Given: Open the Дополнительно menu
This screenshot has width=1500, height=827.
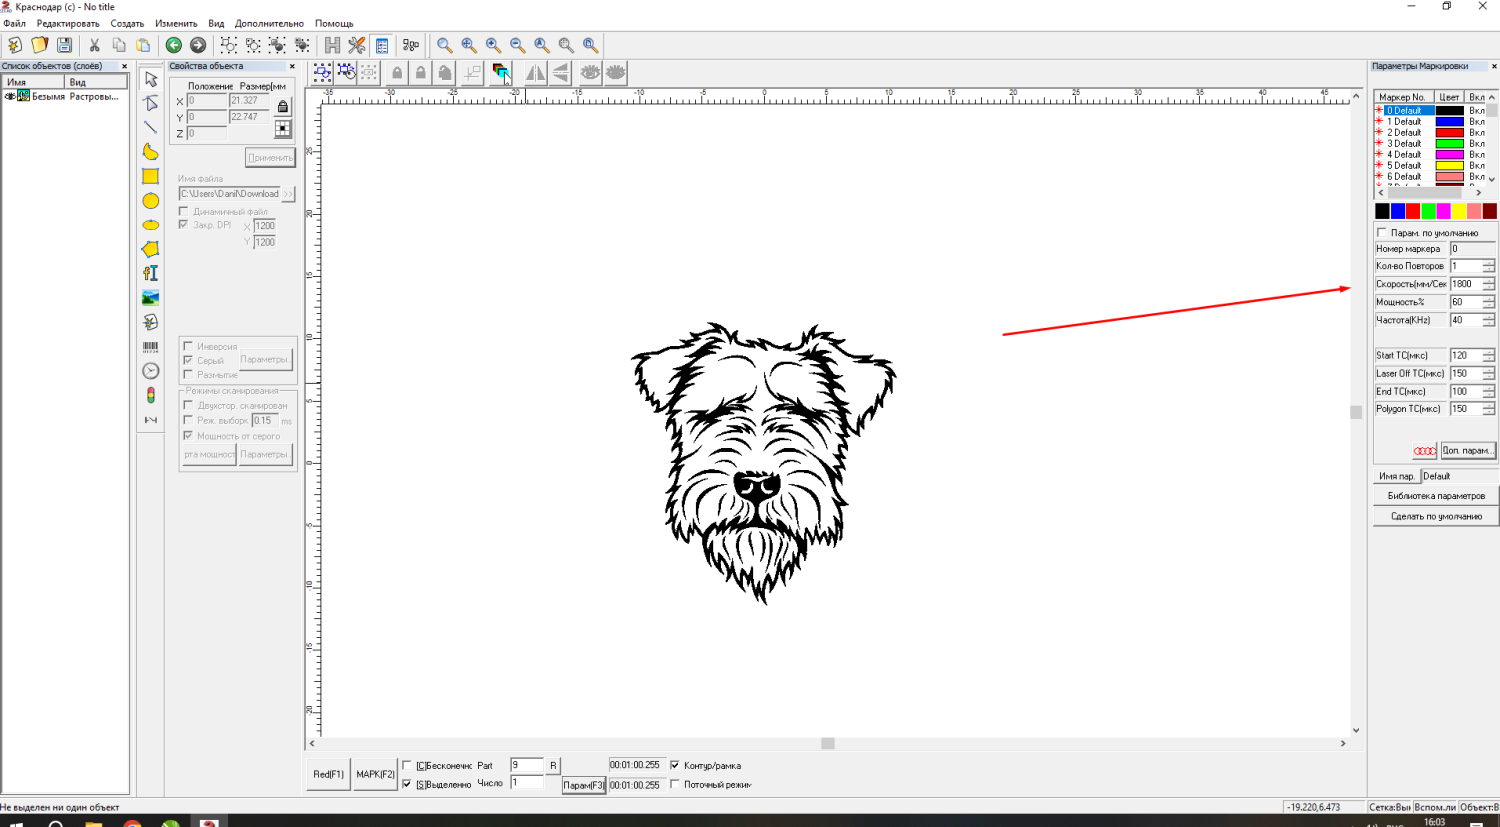Looking at the screenshot, I should pos(269,23).
